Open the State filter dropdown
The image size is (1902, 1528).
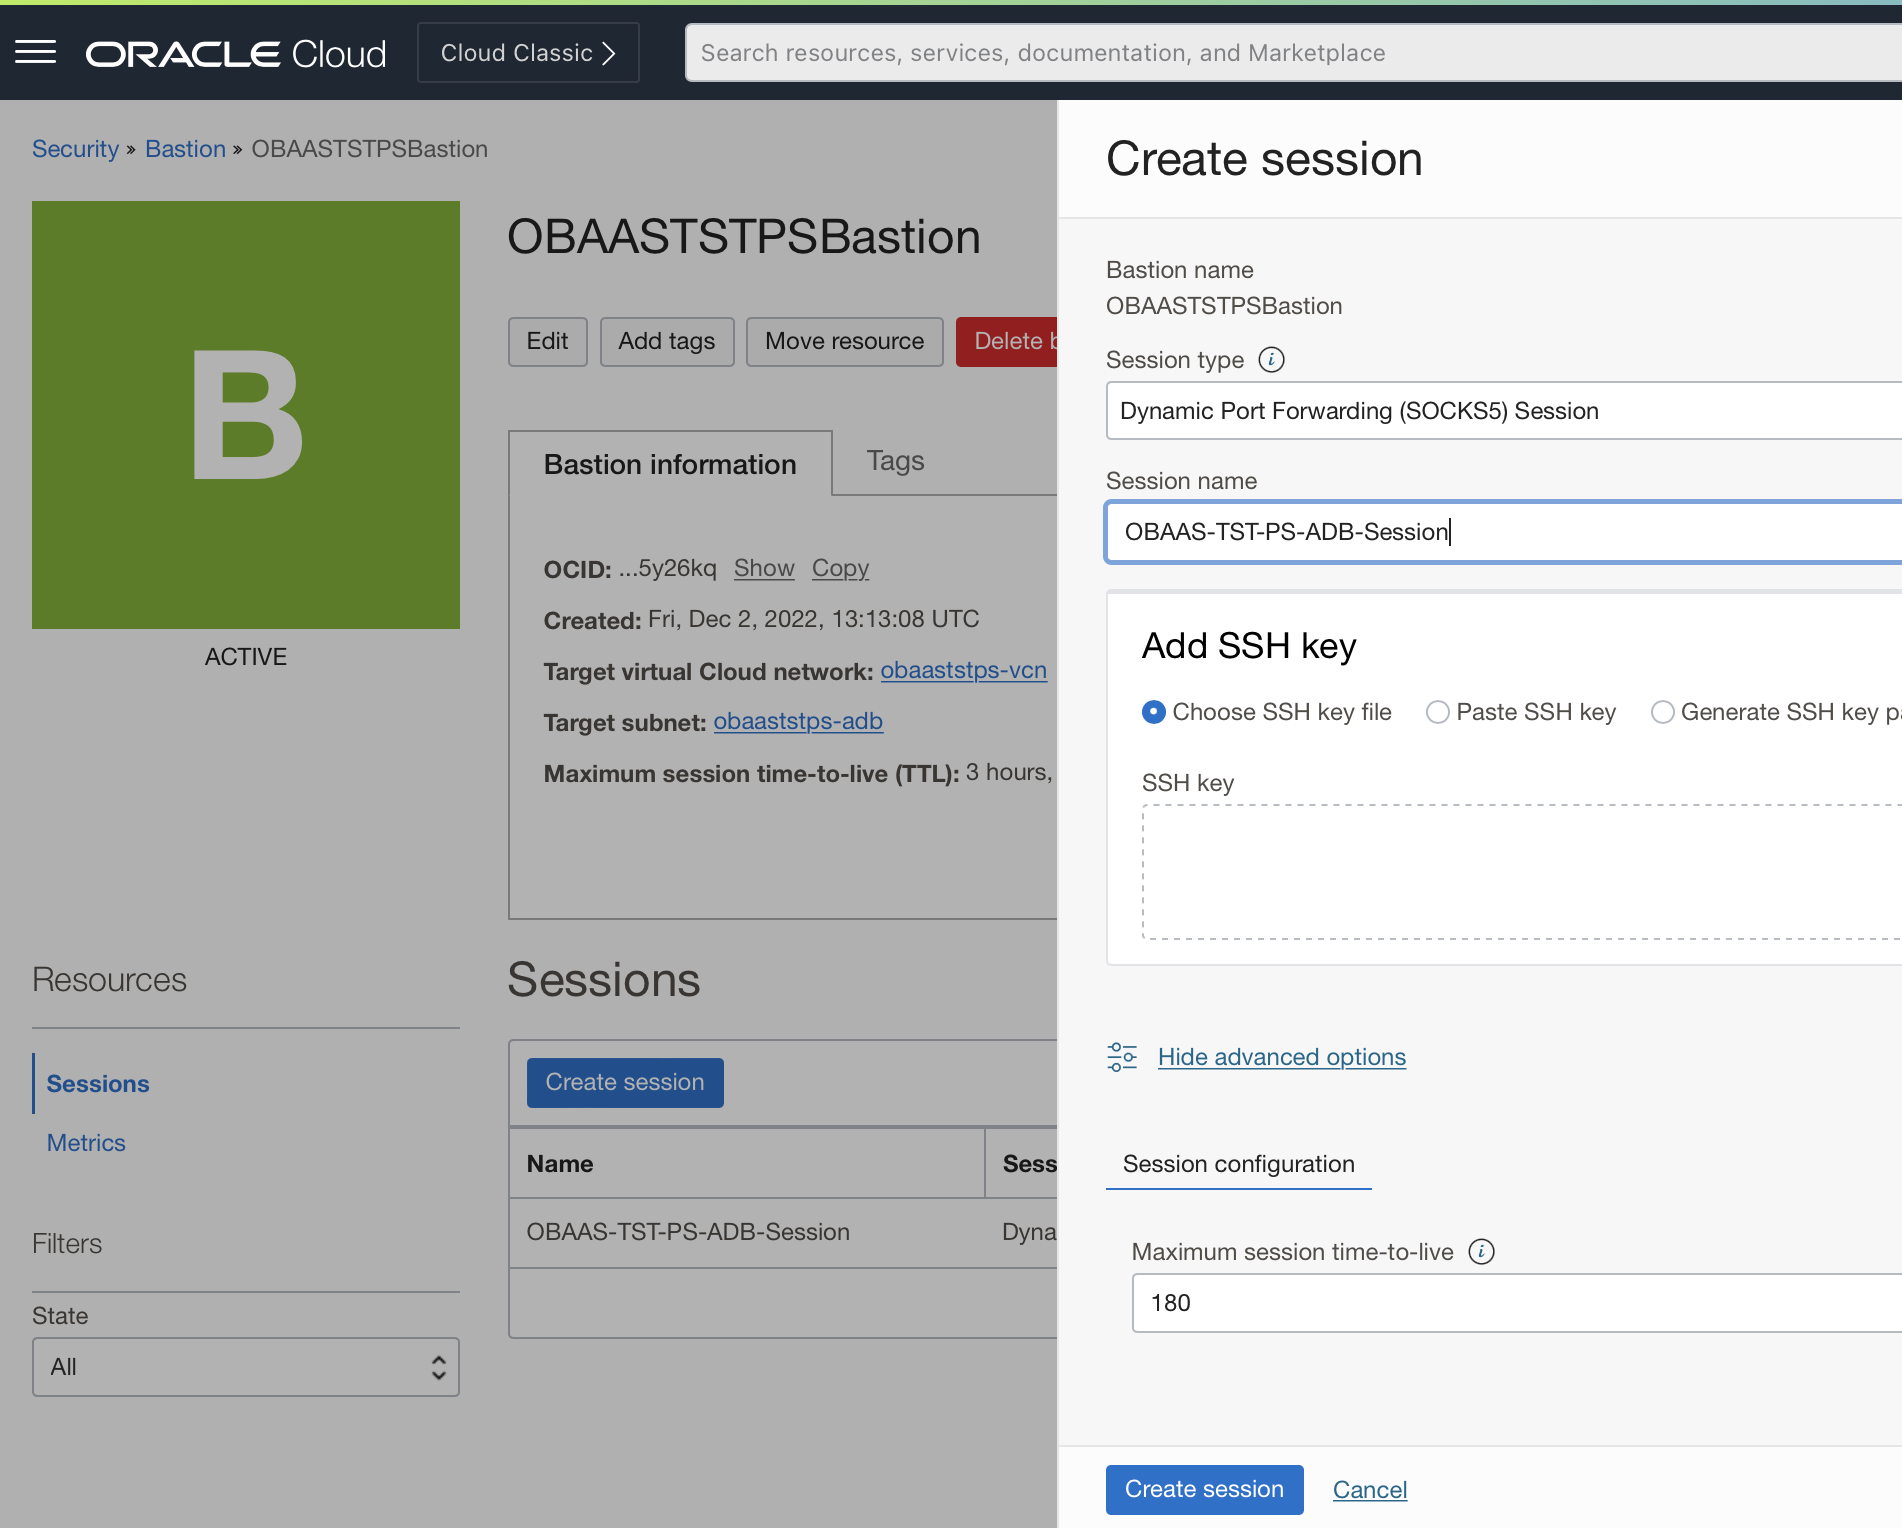(246, 1367)
